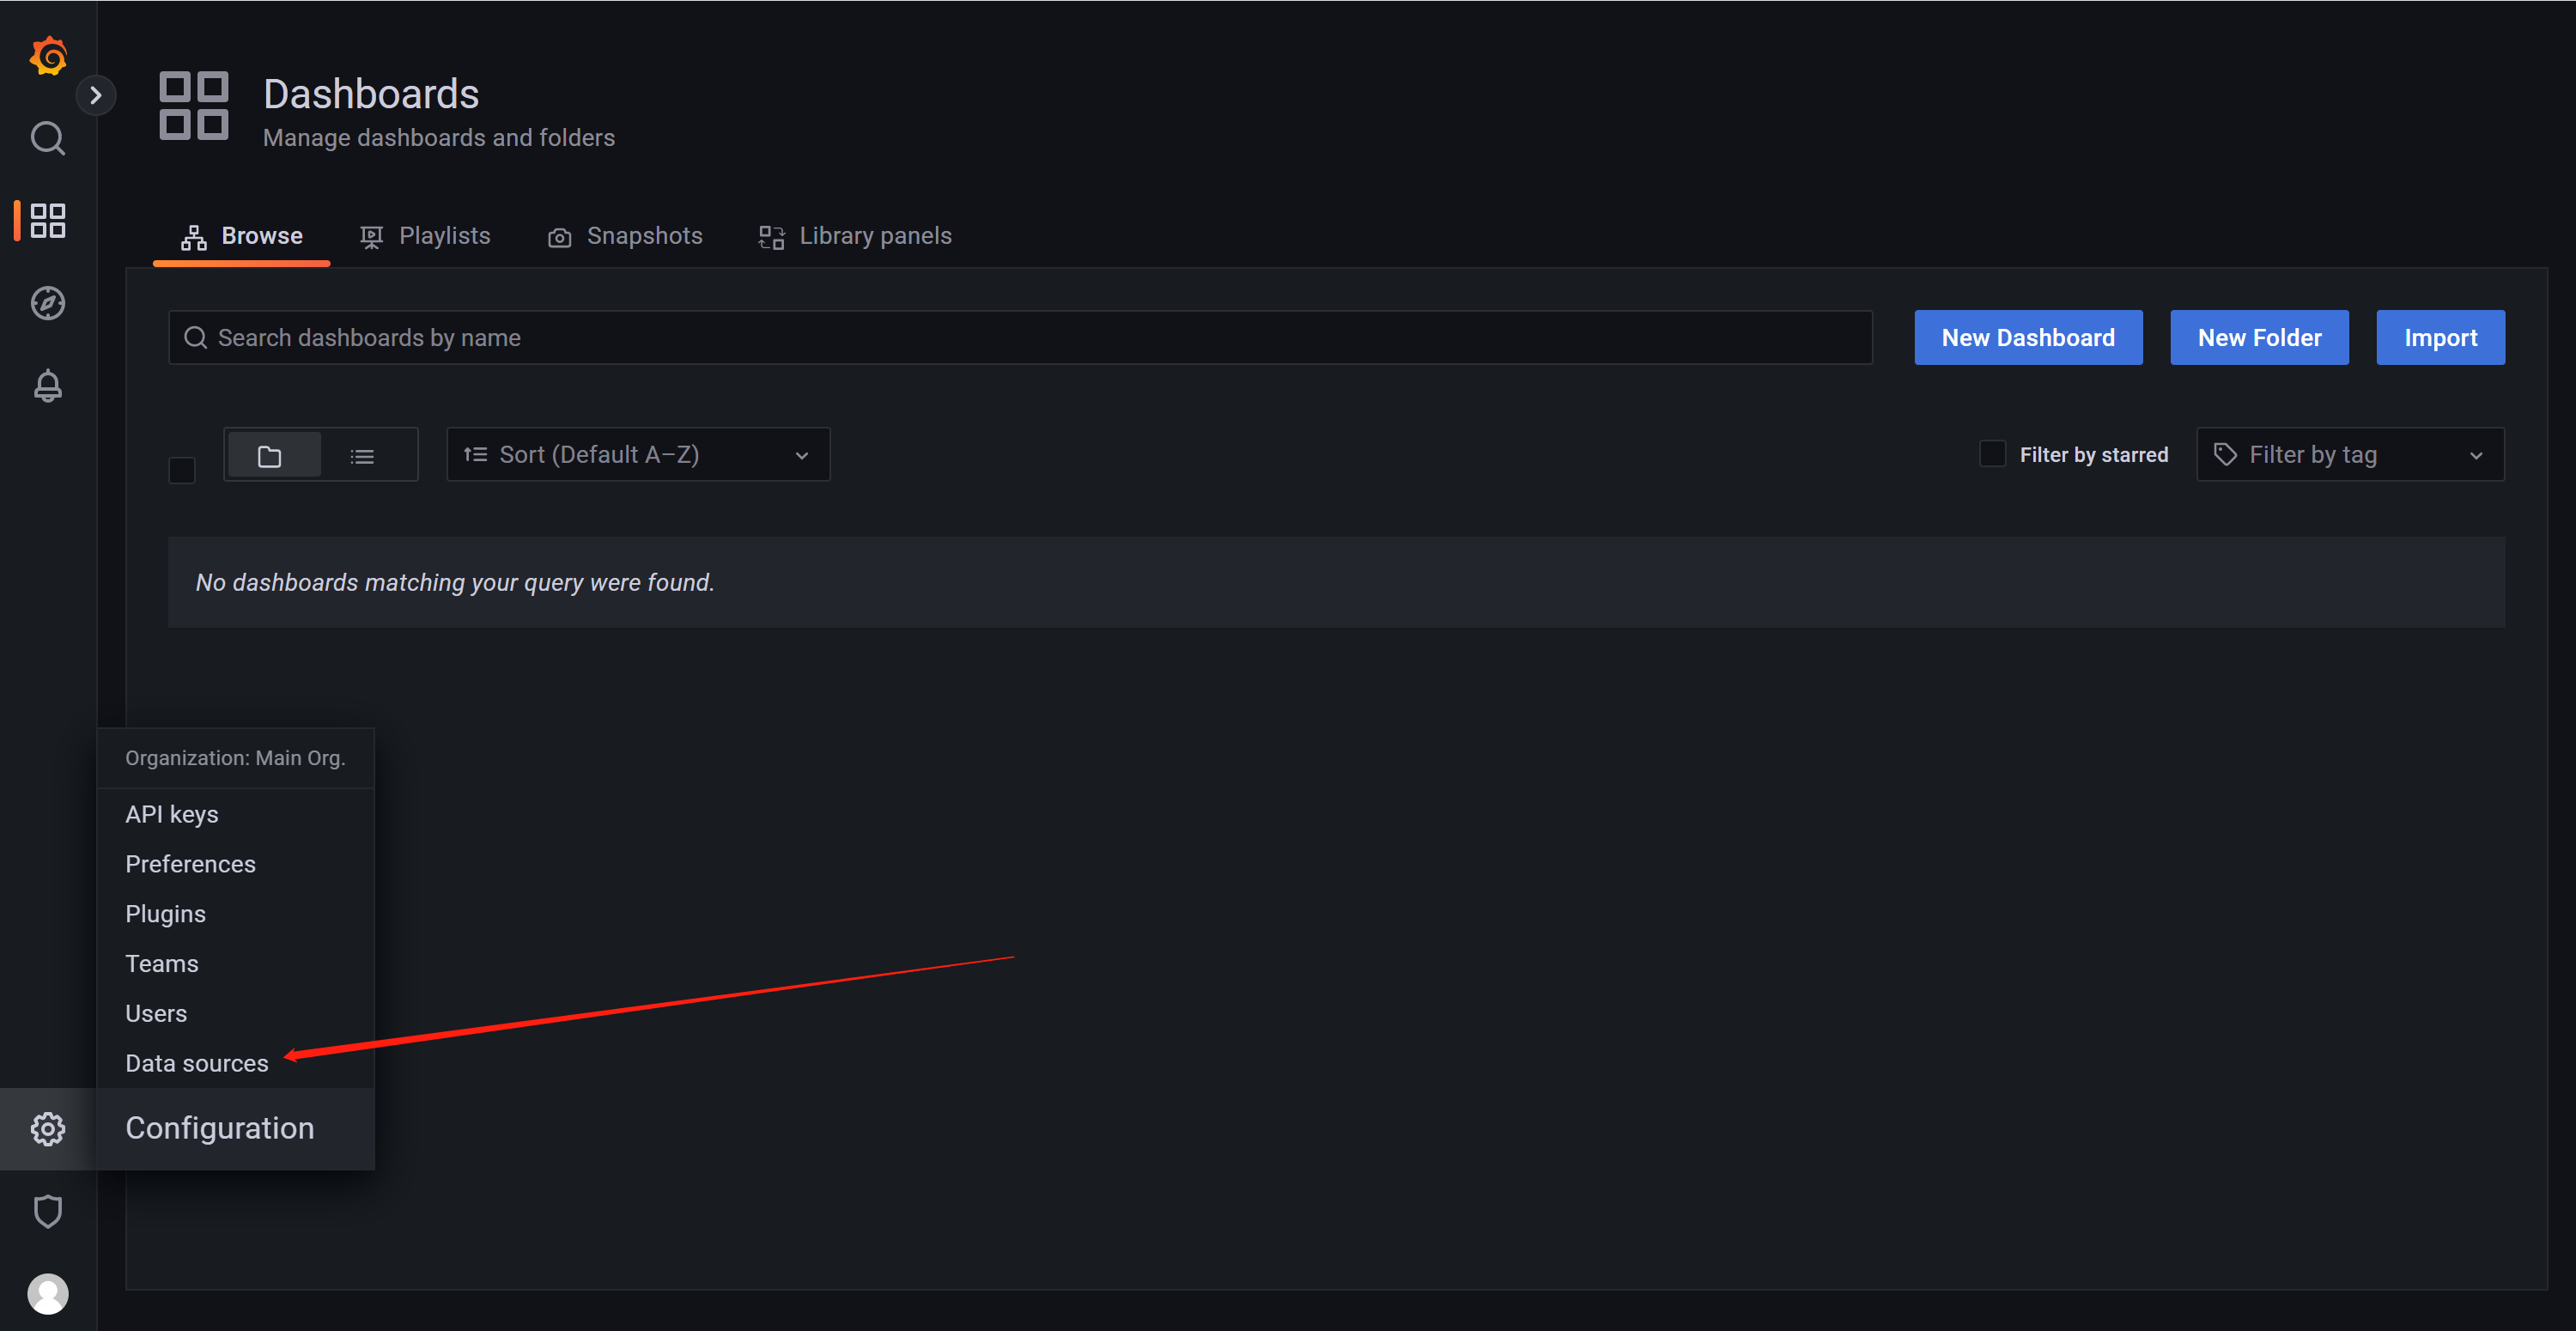Open Users from Configuration menu
The width and height of the screenshot is (2576, 1331).
156,1014
